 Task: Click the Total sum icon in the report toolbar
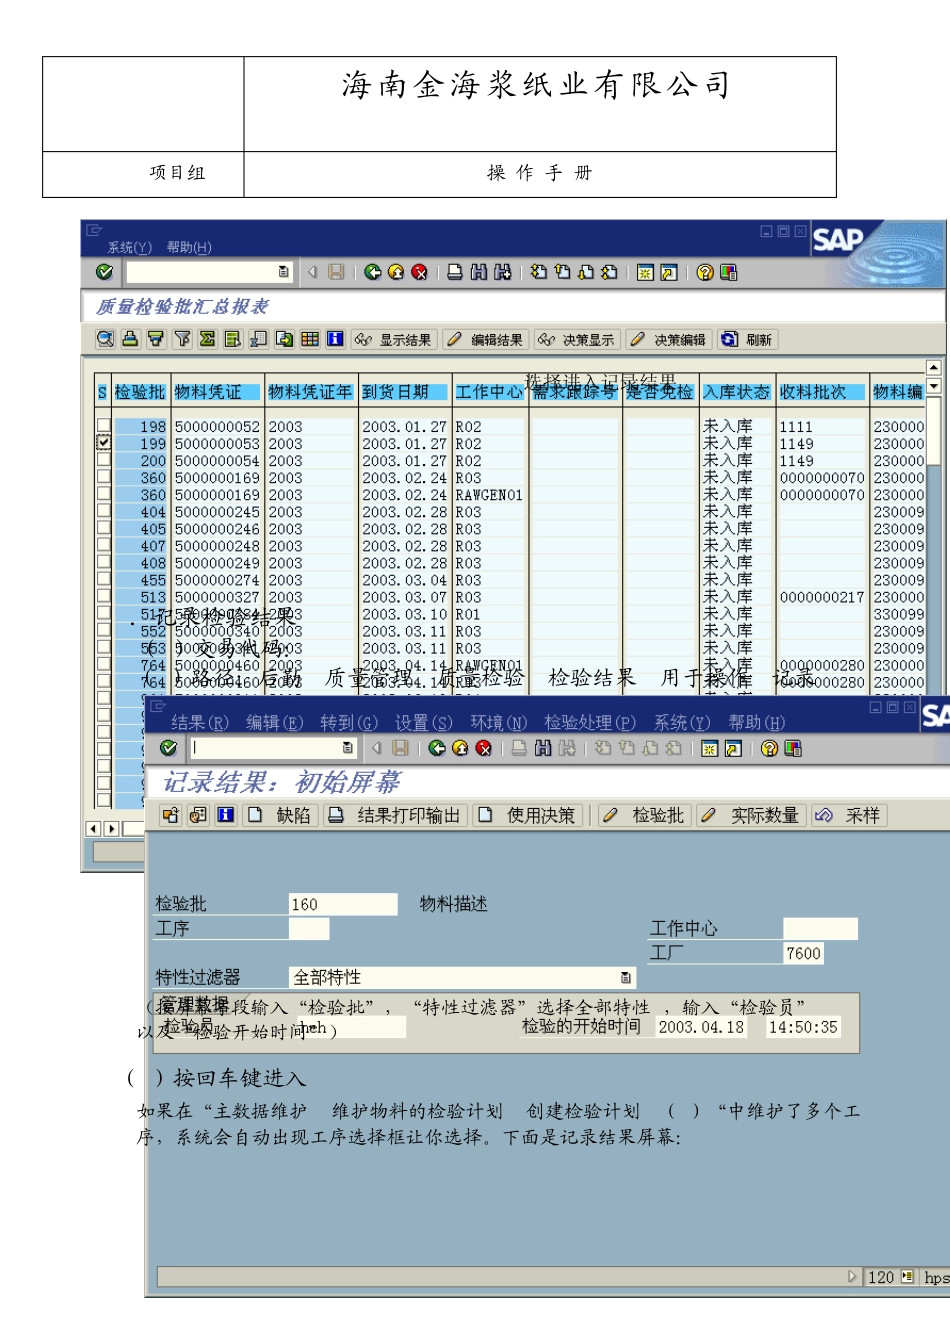point(207,339)
